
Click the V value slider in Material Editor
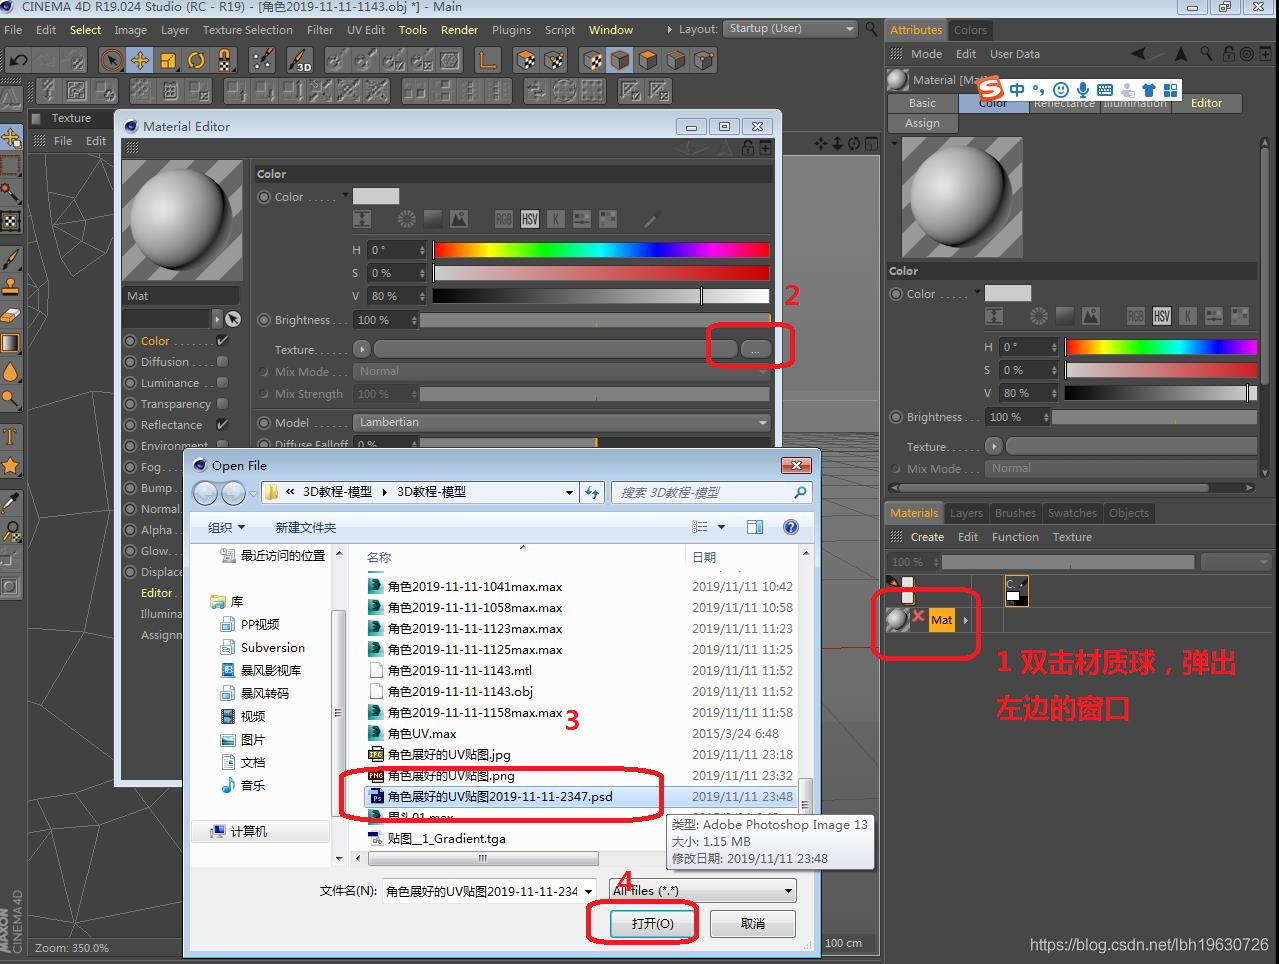[601, 296]
